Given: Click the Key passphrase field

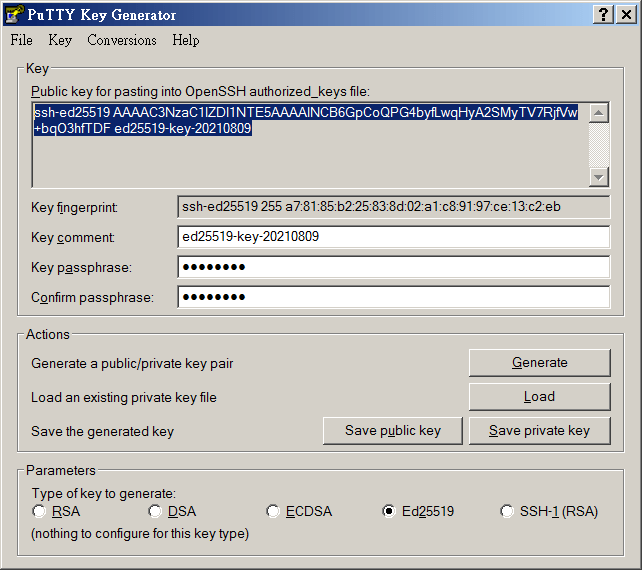Looking at the screenshot, I should coord(393,267).
